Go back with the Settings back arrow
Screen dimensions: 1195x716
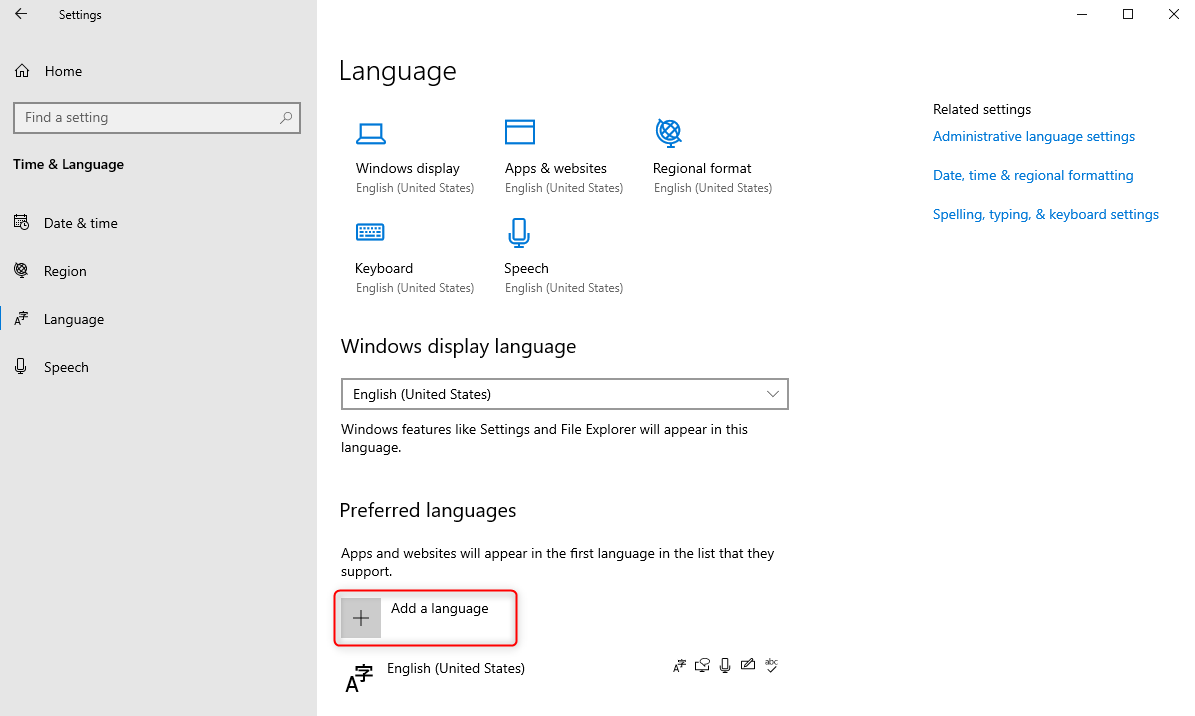21,14
